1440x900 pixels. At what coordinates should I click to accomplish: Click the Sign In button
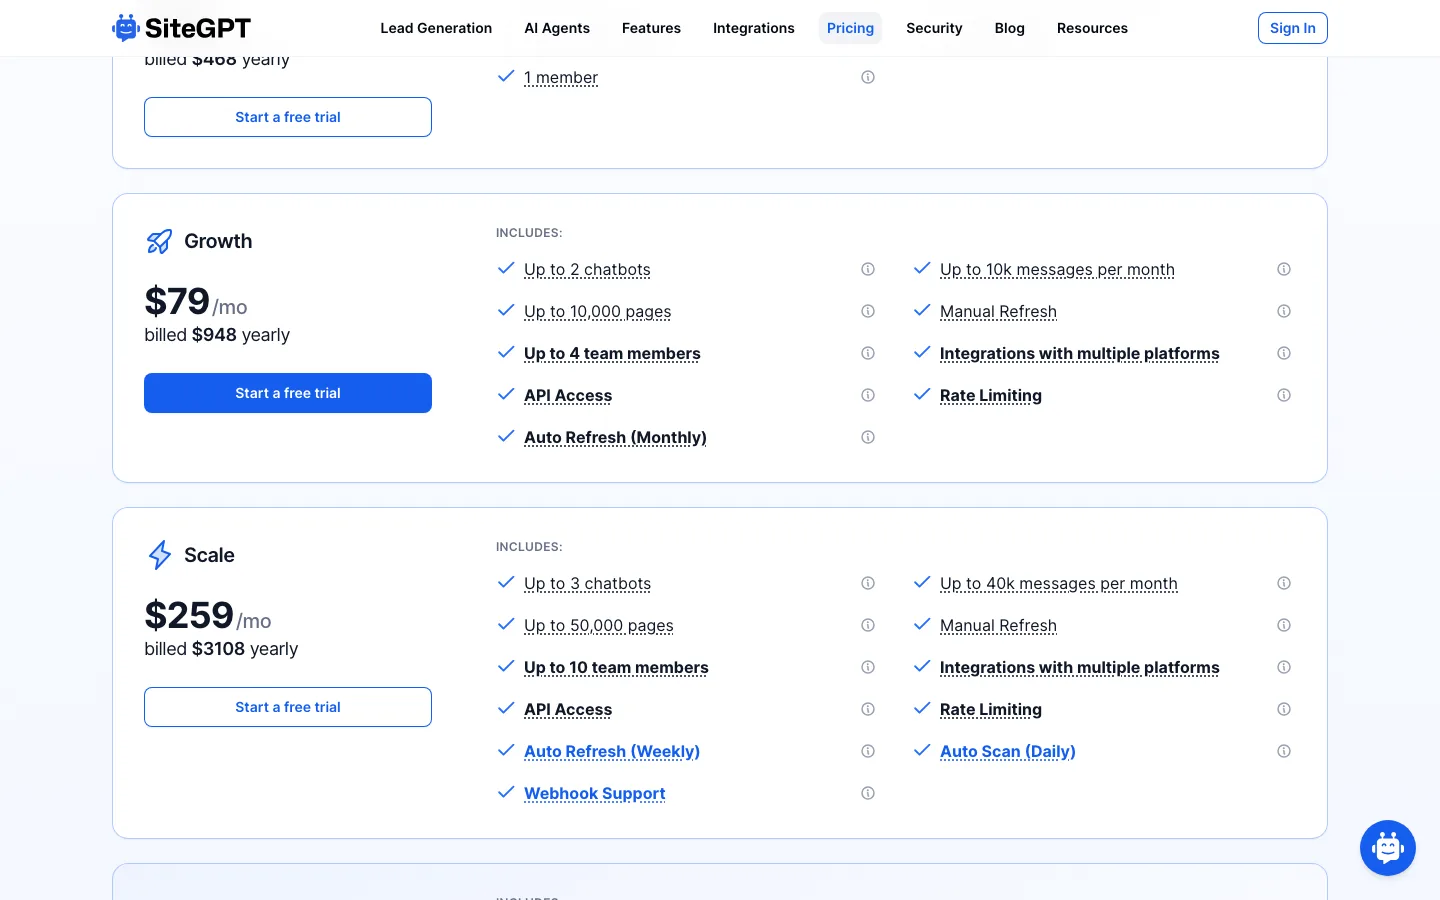tap(1293, 28)
